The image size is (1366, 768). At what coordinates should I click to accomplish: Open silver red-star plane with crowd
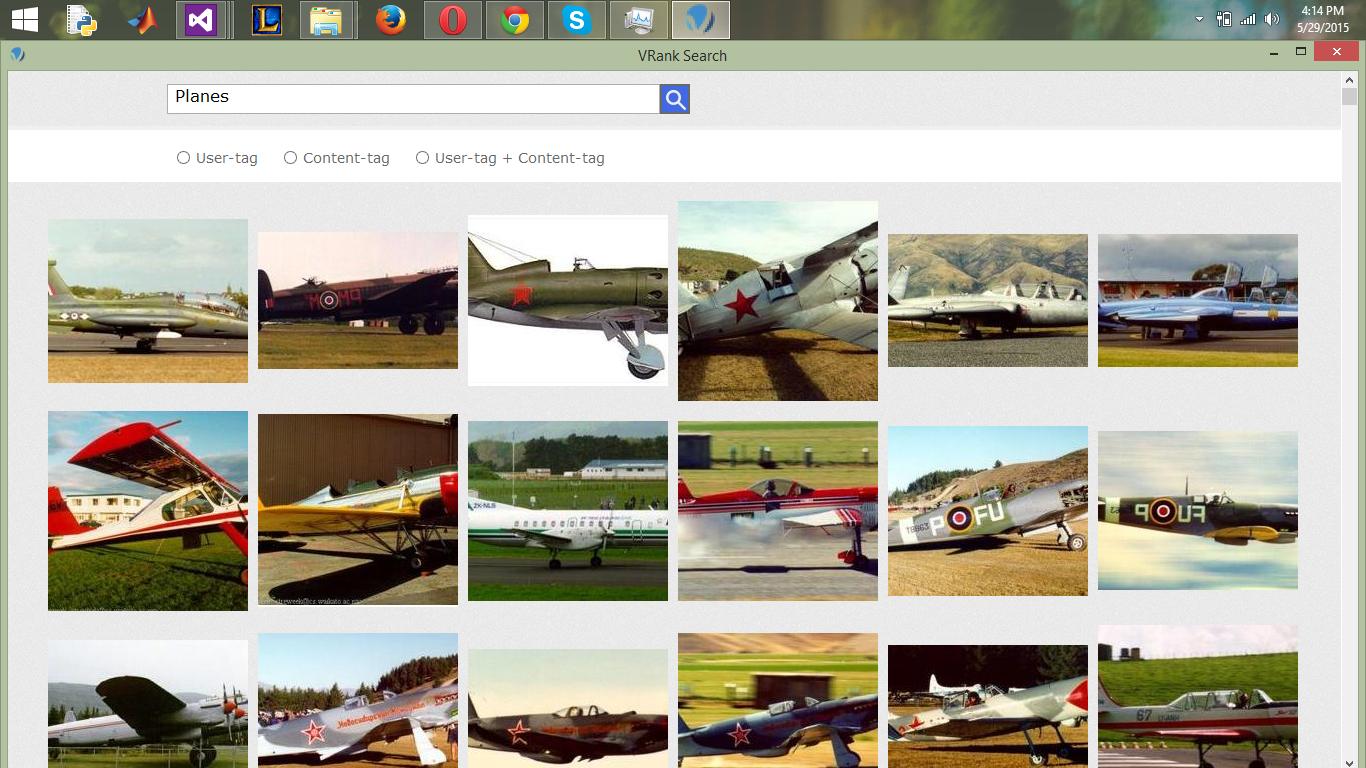pos(358,700)
